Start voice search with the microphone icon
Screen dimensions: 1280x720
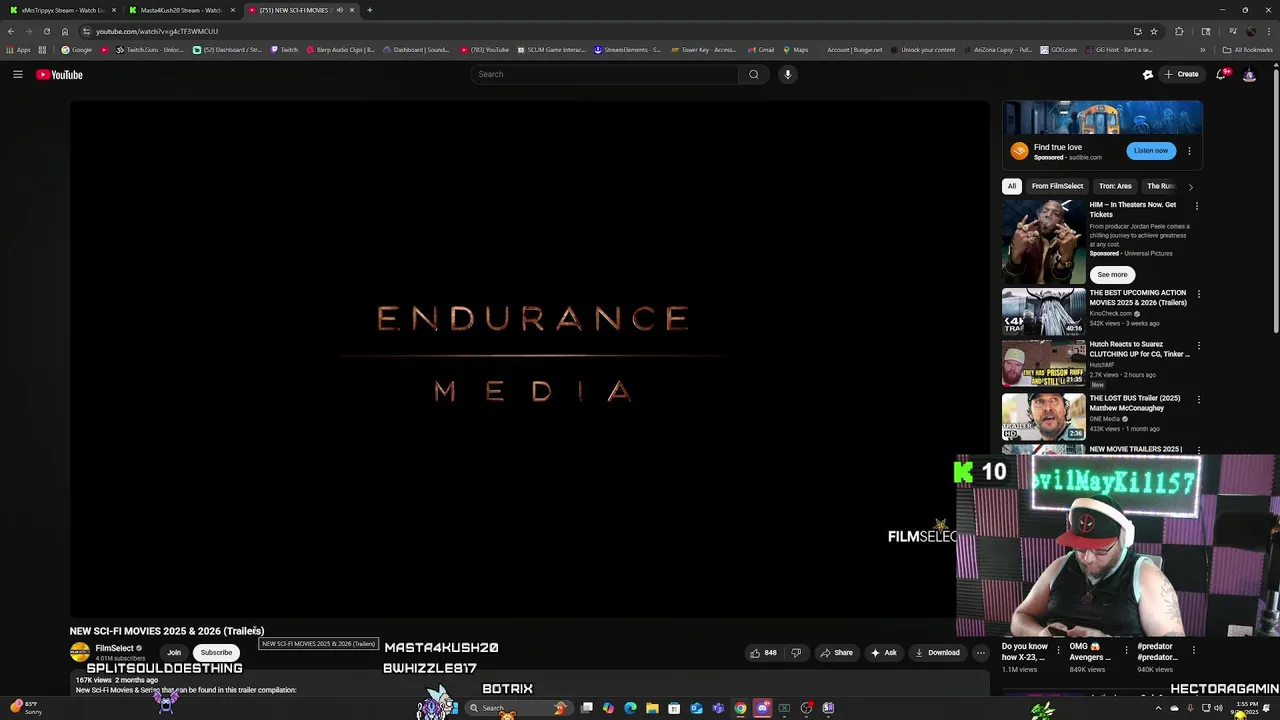788,74
